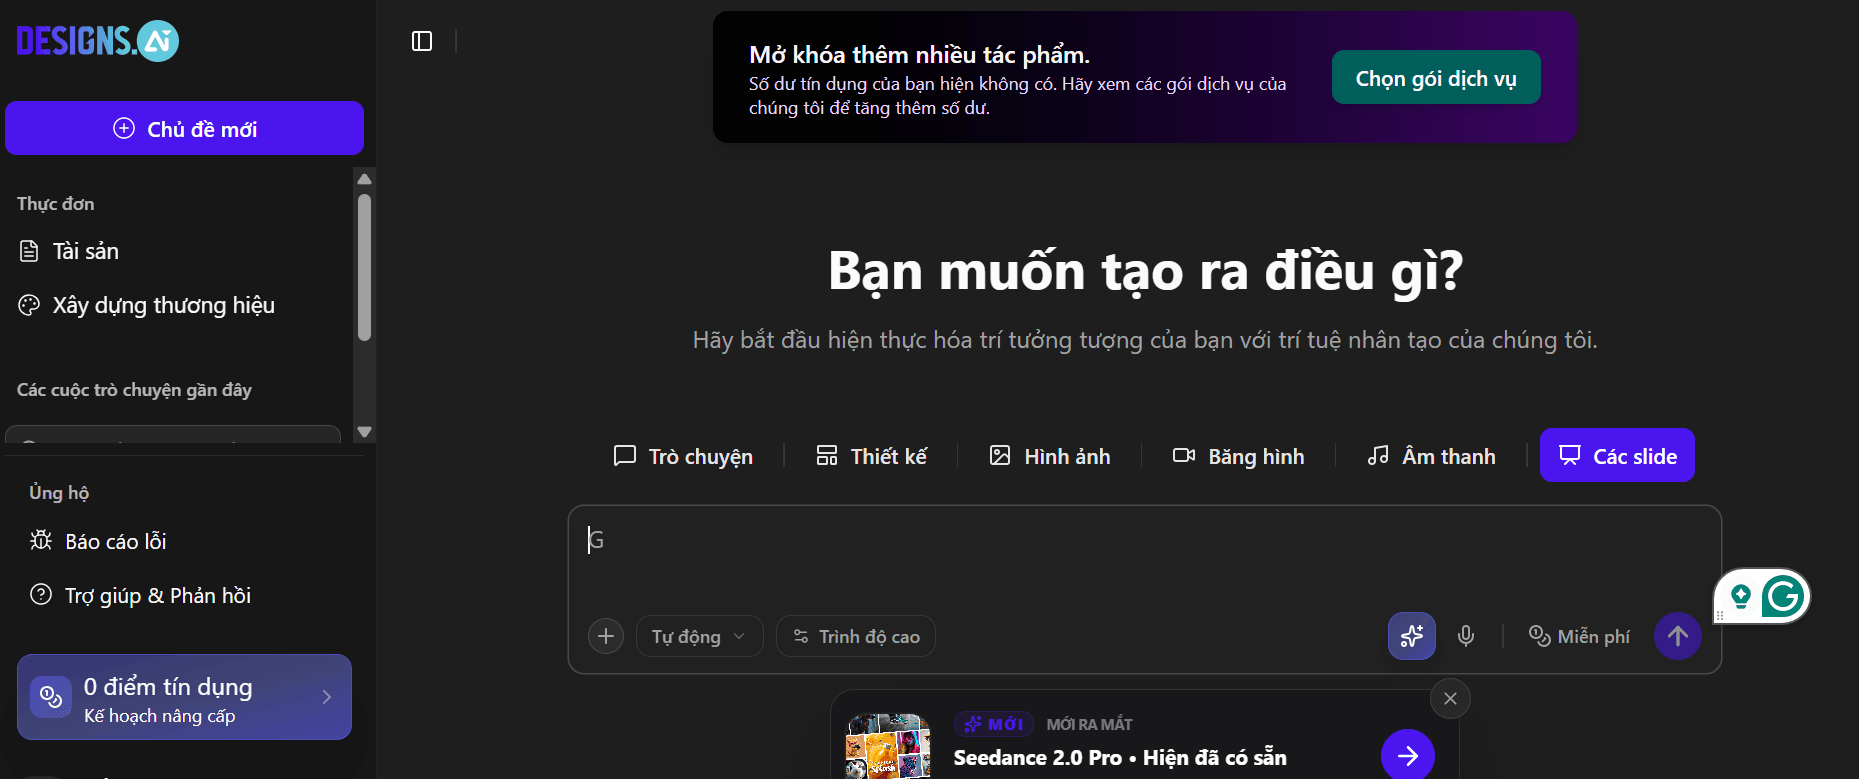The height and width of the screenshot is (779, 1859).
Task: Open Trợ giúp & Phản hồi
Action: [140, 595]
